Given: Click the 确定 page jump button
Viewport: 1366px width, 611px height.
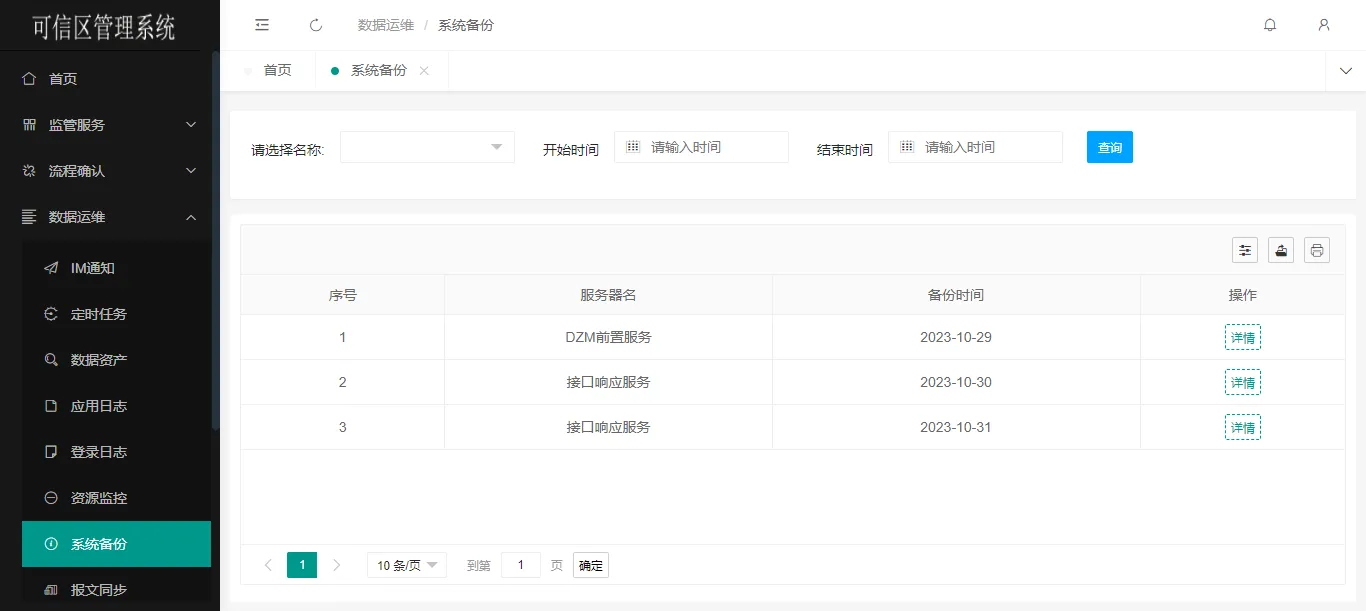Looking at the screenshot, I should point(590,565).
